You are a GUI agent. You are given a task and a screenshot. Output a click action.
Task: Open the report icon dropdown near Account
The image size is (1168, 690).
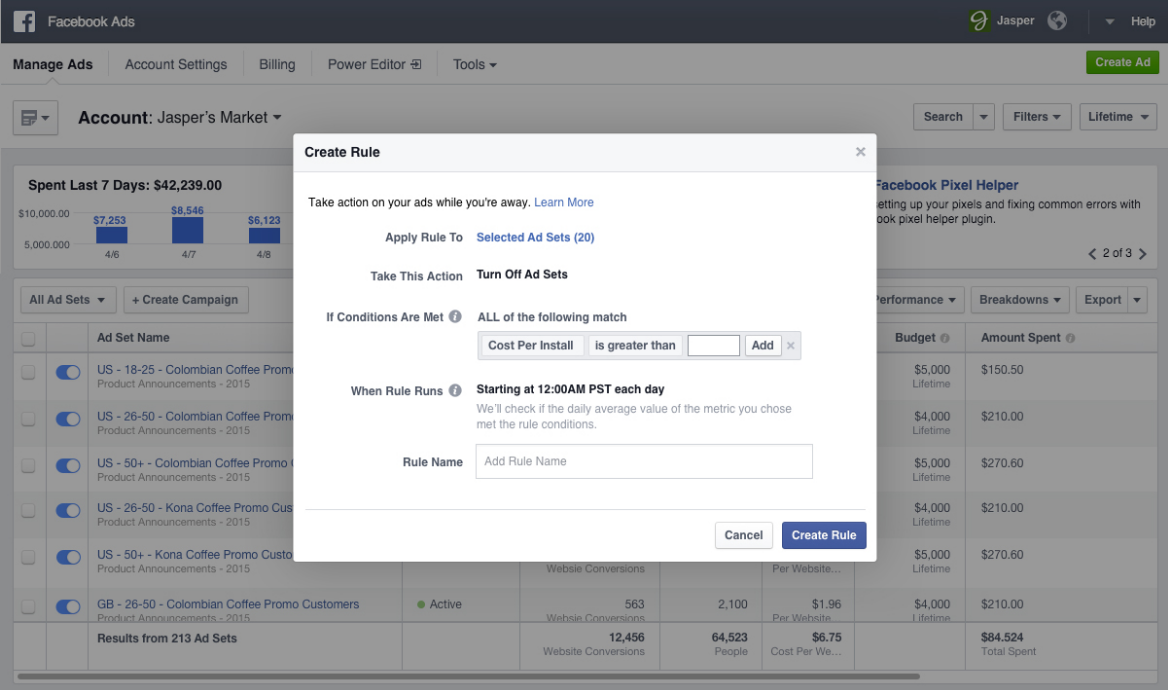click(x=36, y=118)
